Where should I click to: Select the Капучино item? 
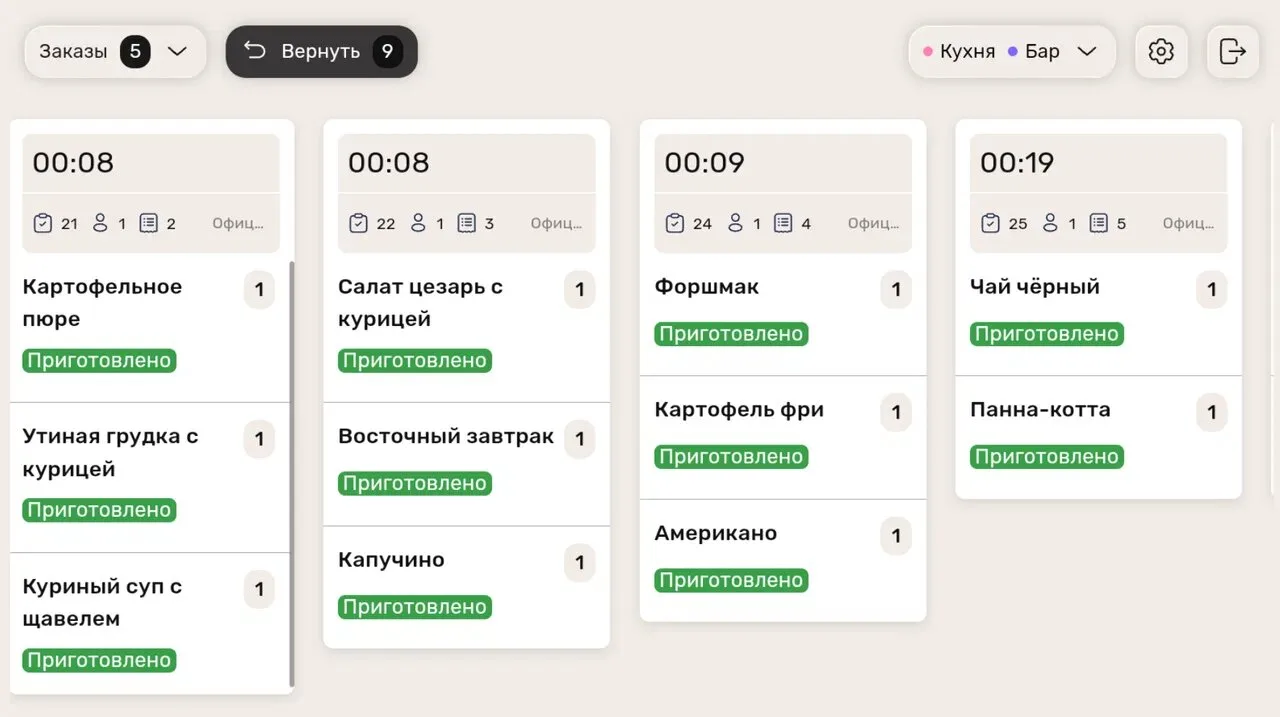tap(466, 587)
